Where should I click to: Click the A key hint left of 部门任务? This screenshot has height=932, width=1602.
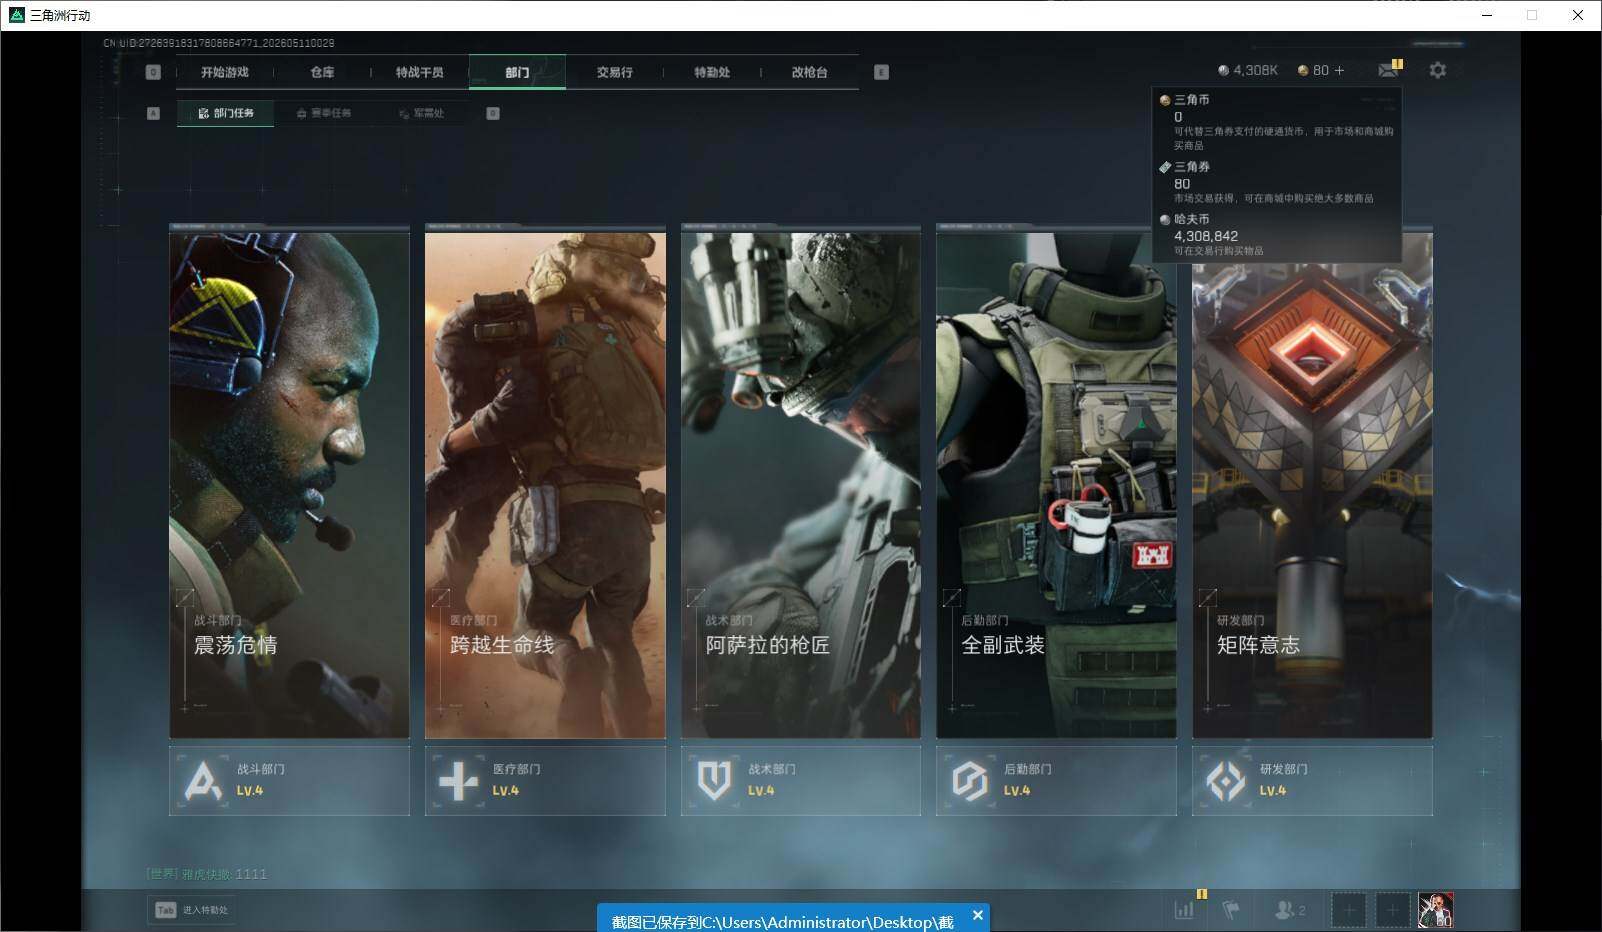153,113
